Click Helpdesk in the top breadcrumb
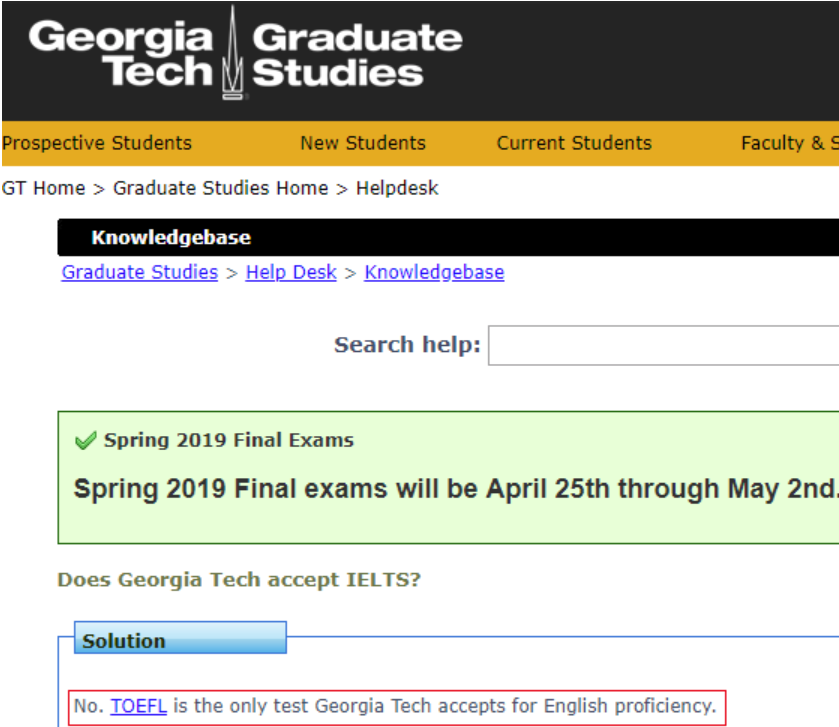 coord(397,188)
